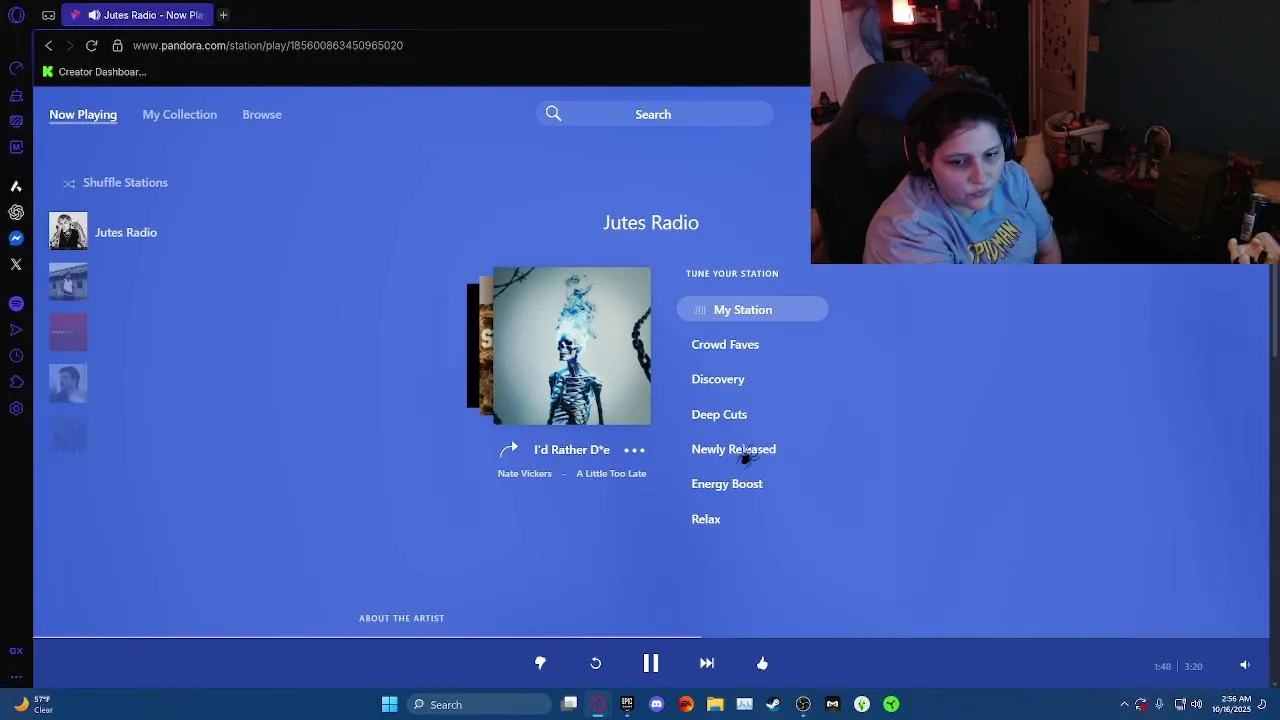Image resolution: width=1280 pixels, height=720 pixels.
Task: Select Deep Cuts station mode
Action: pyautogui.click(x=719, y=414)
